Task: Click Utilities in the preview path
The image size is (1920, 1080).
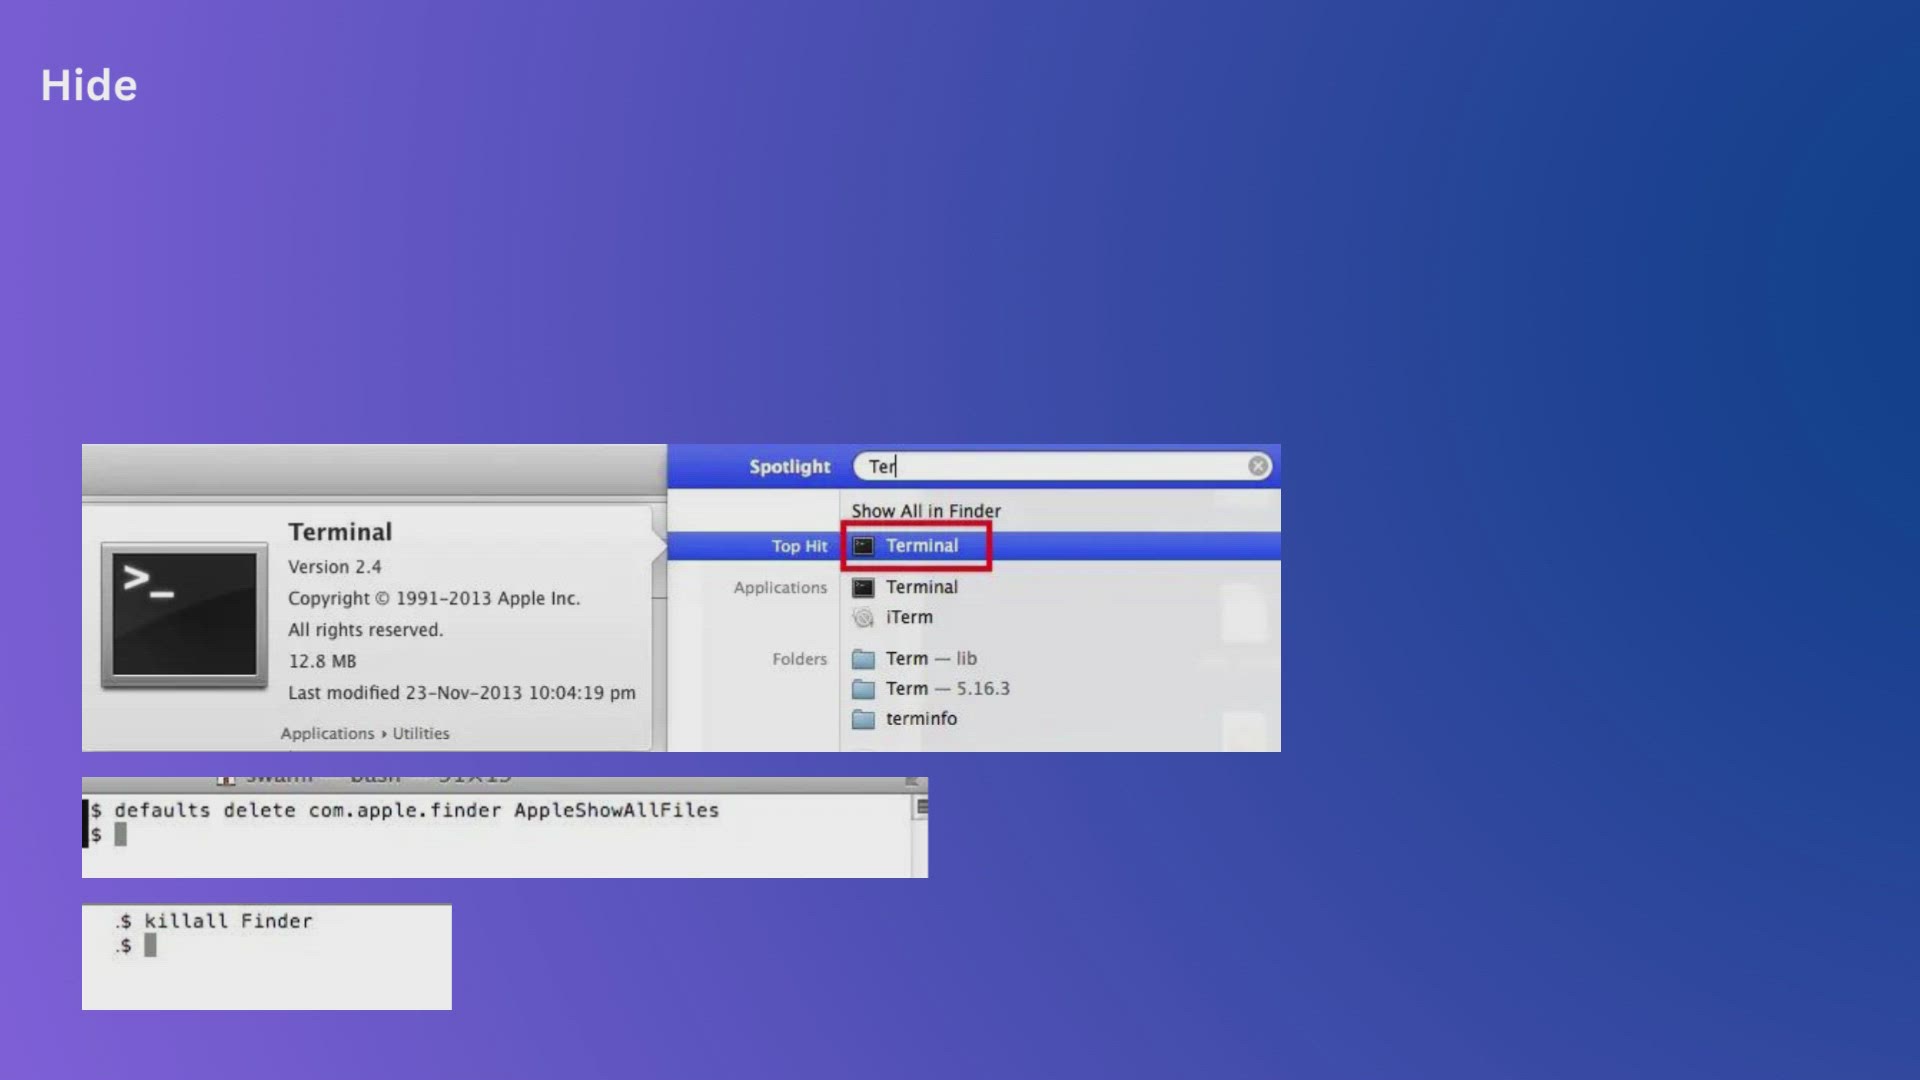Action: pos(420,733)
